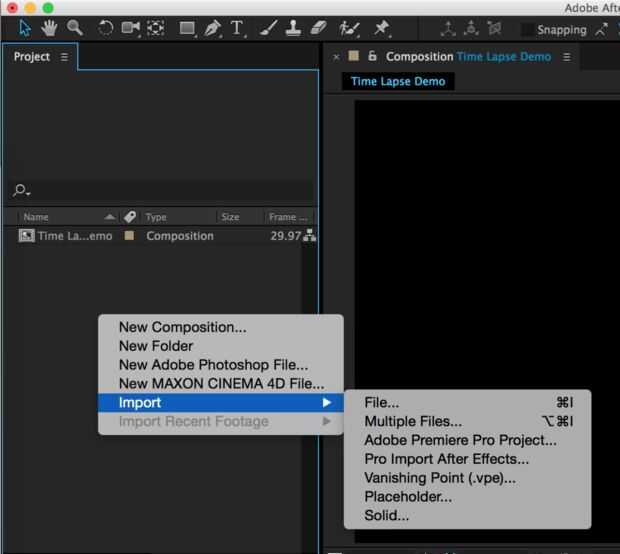Click the Time Lapse composition thumbnail icon
This screenshot has width=620, height=554.
(x=26, y=236)
